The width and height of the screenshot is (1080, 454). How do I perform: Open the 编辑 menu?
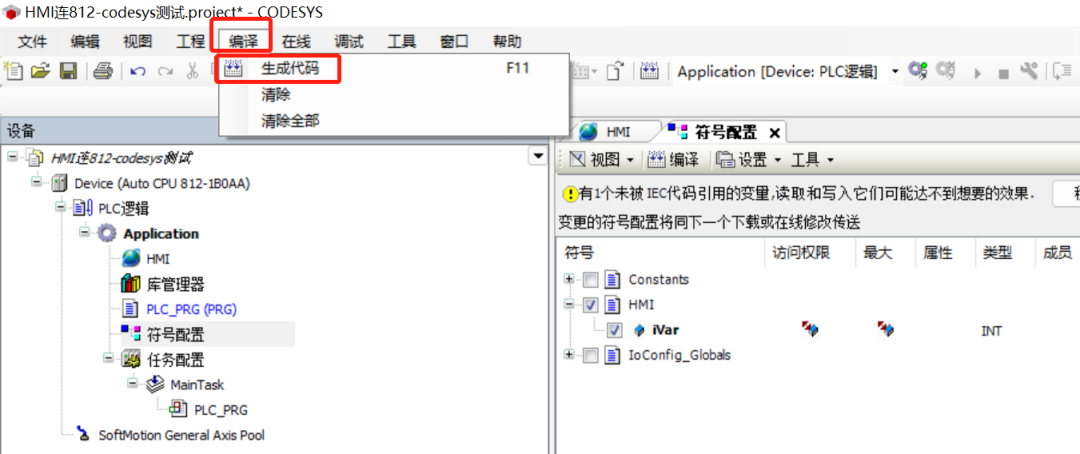click(x=85, y=41)
